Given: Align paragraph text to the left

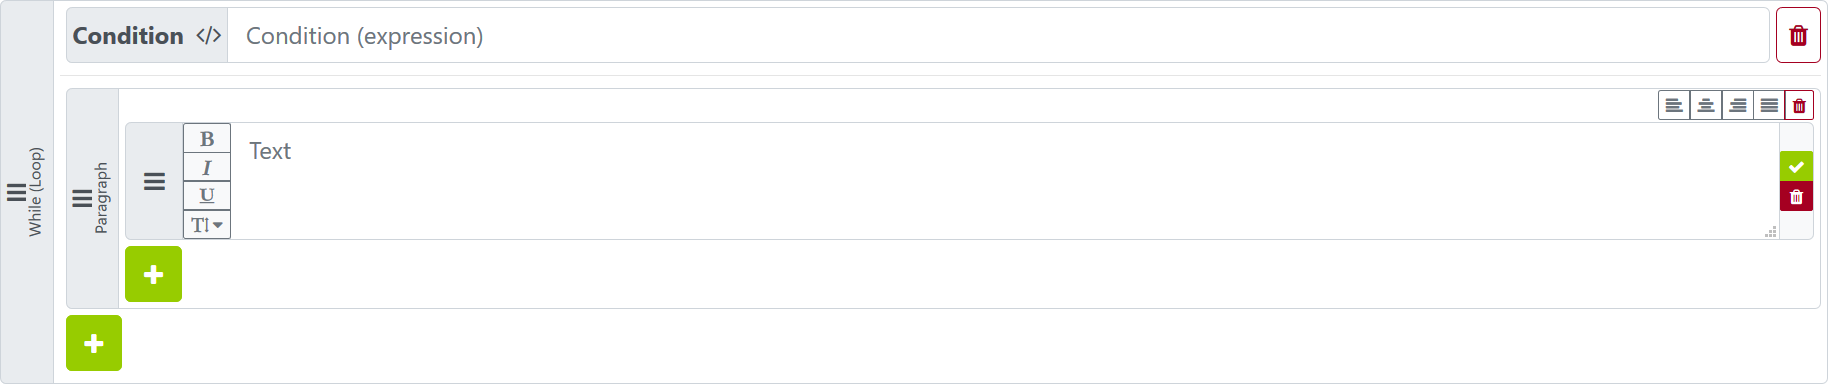Looking at the screenshot, I should (1674, 105).
